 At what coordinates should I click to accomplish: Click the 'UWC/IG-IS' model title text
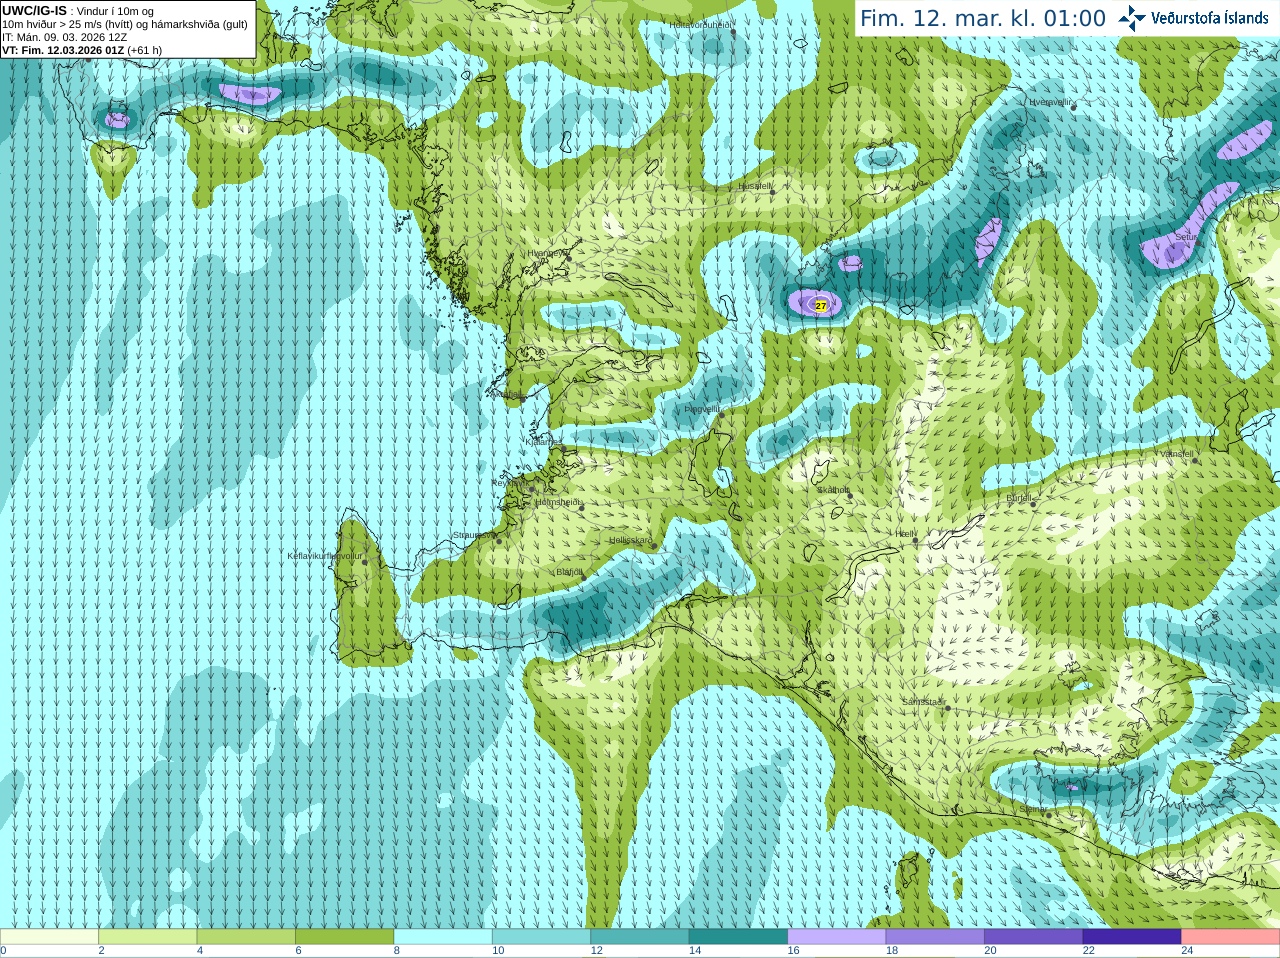[x=34, y=10]
